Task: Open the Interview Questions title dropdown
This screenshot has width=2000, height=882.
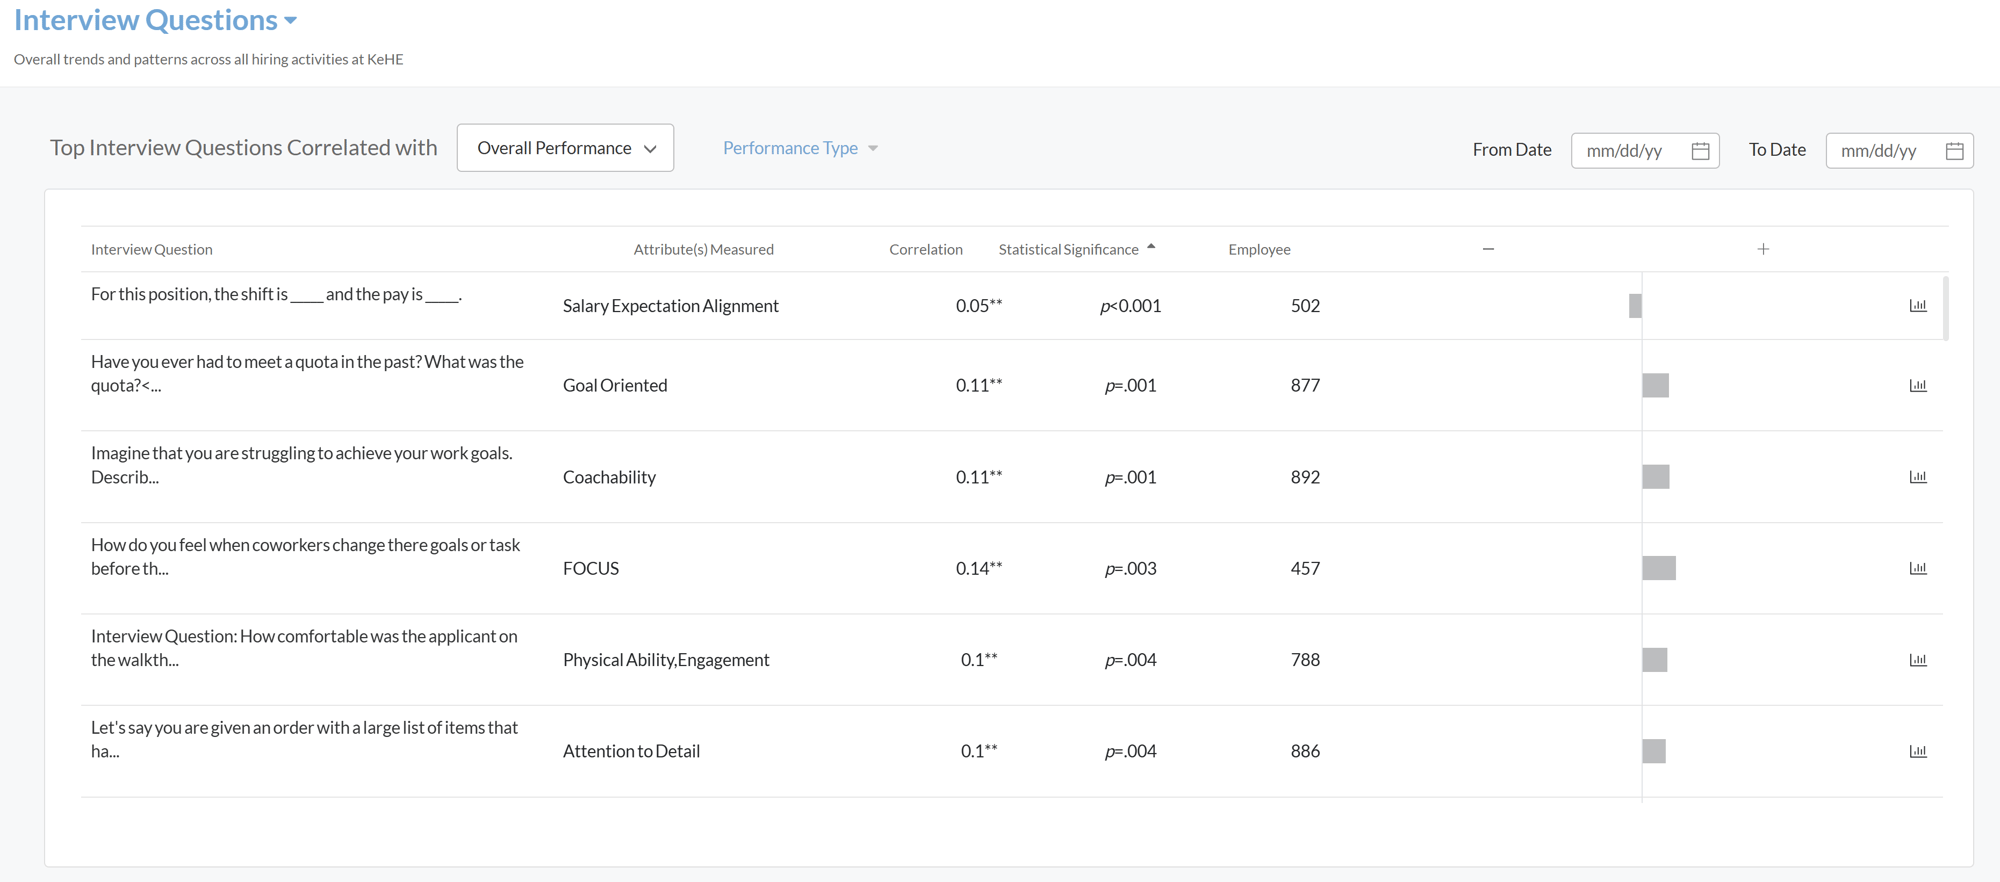Action: [290, 21]
